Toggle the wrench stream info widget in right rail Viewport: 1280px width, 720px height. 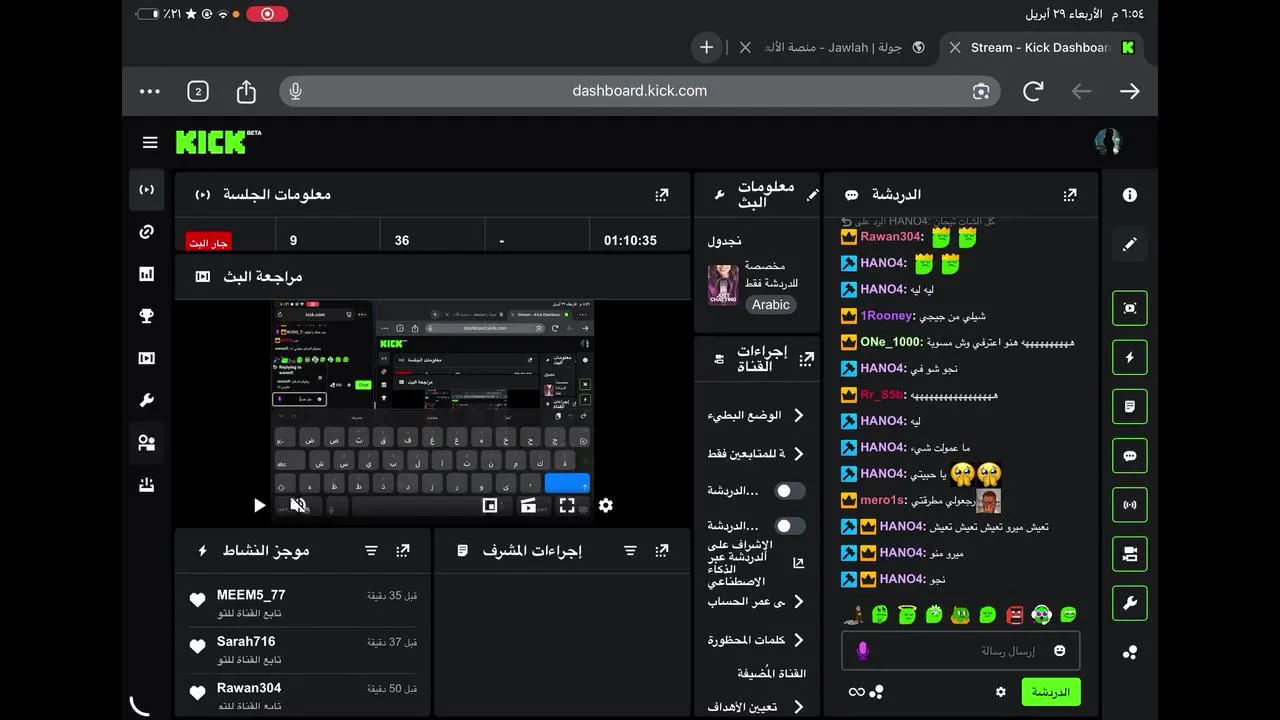pyautogui.click(x=1130, y=603)
